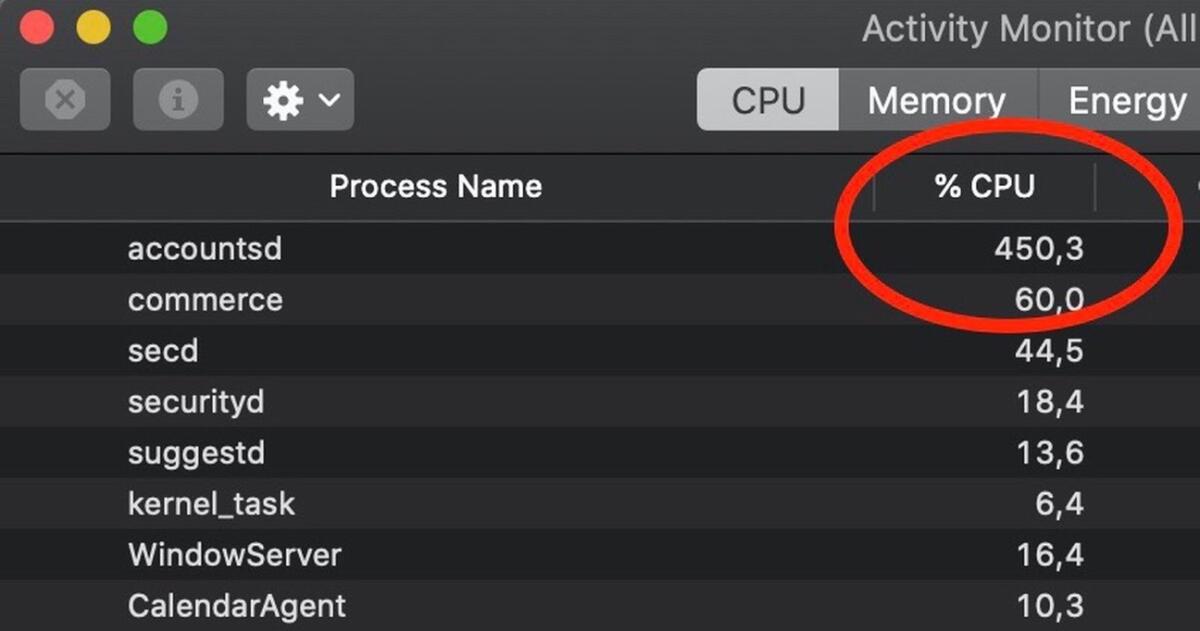Image resolution: width=1200 pixels, height=631 pixels.
Task: Switch to the Memory tab
Action: 936,99
